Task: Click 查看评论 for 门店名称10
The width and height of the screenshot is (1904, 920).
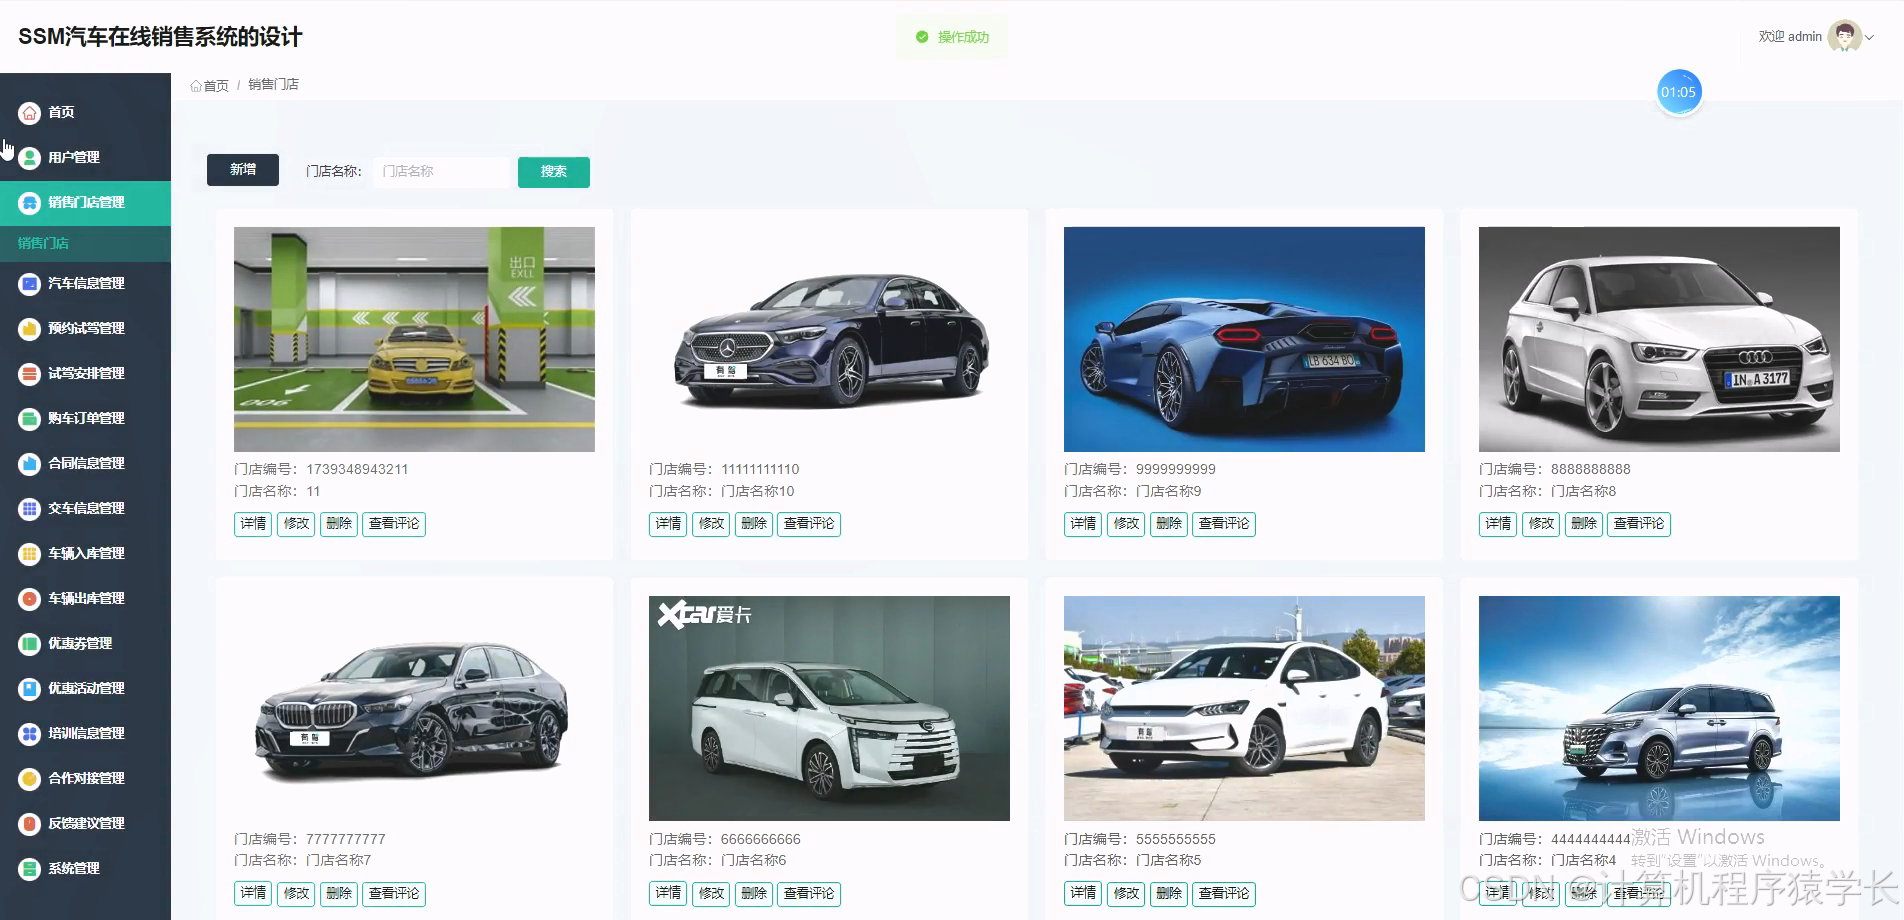Action: coord(809,524)
